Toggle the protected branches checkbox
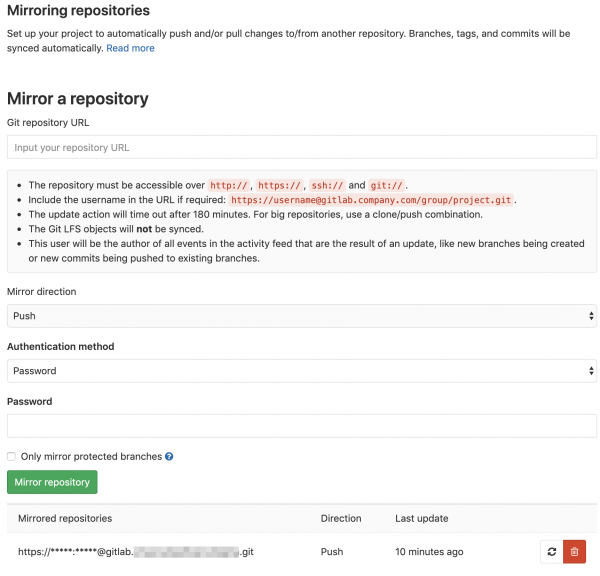Image resolution: width=600 pixels, height=576 pixels. [12, 457]
